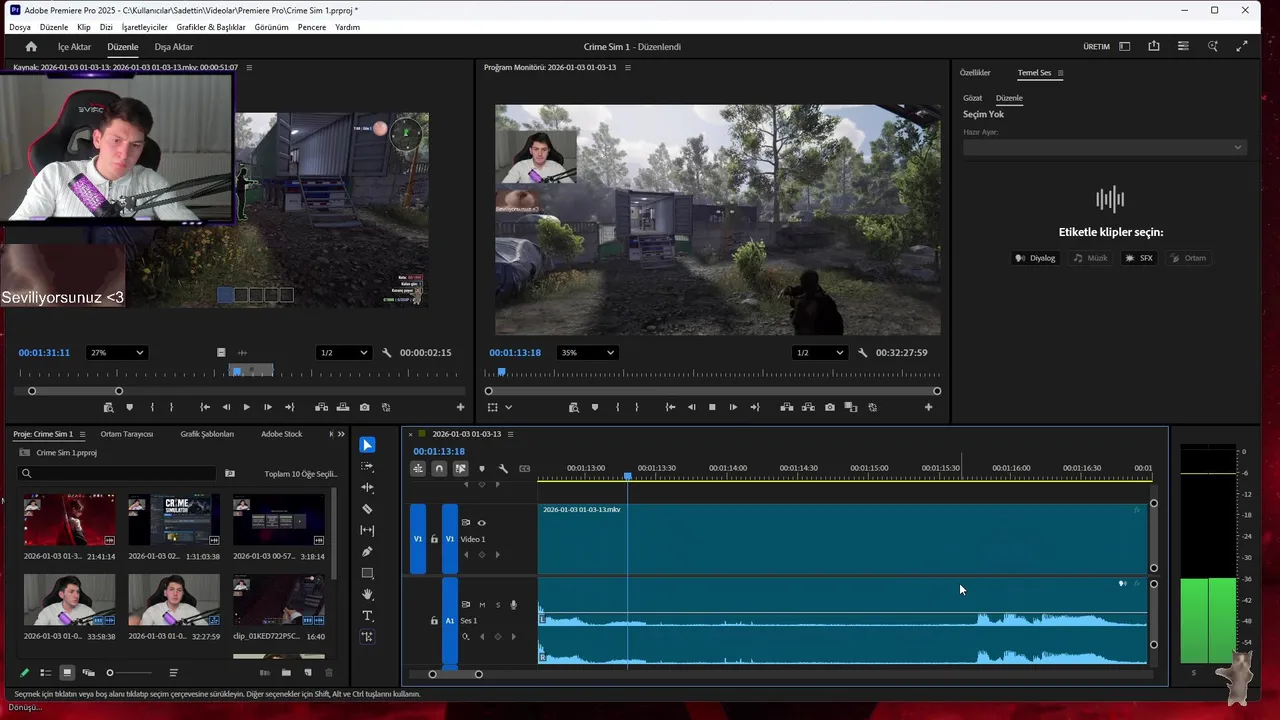Screen dimensions: 1280x720
Task: Enter full screen with the header expand icon
Action: (1242, 46)
